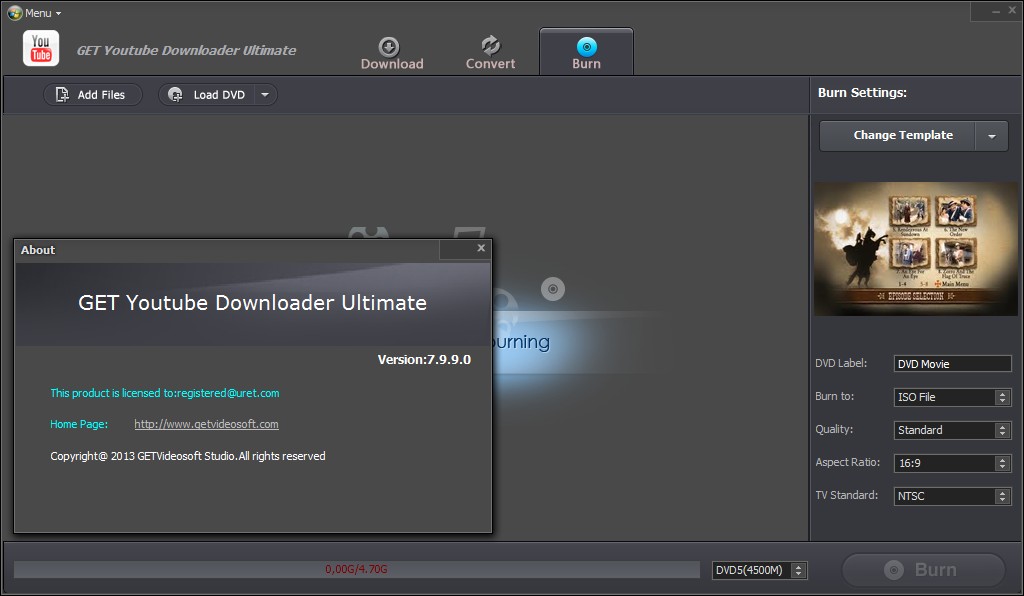Click the Change Template button
The image size is (1024, 596).
pos(897,136)
